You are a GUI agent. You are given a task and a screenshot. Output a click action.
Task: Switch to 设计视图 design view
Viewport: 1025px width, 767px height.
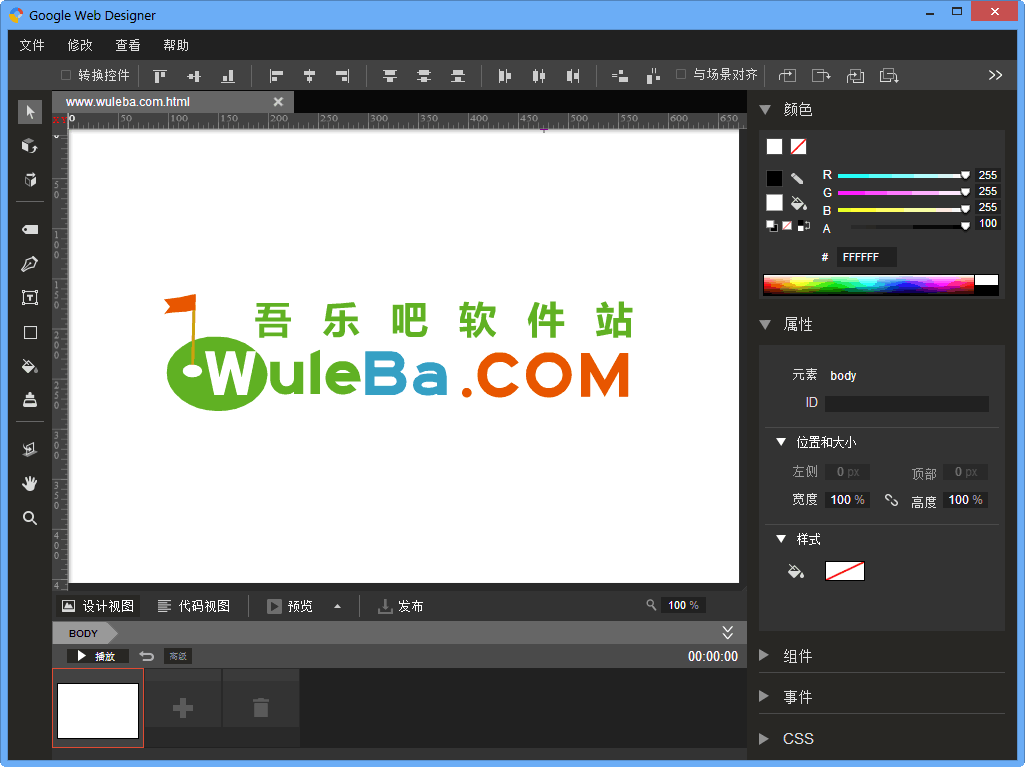tap(98, 606)
